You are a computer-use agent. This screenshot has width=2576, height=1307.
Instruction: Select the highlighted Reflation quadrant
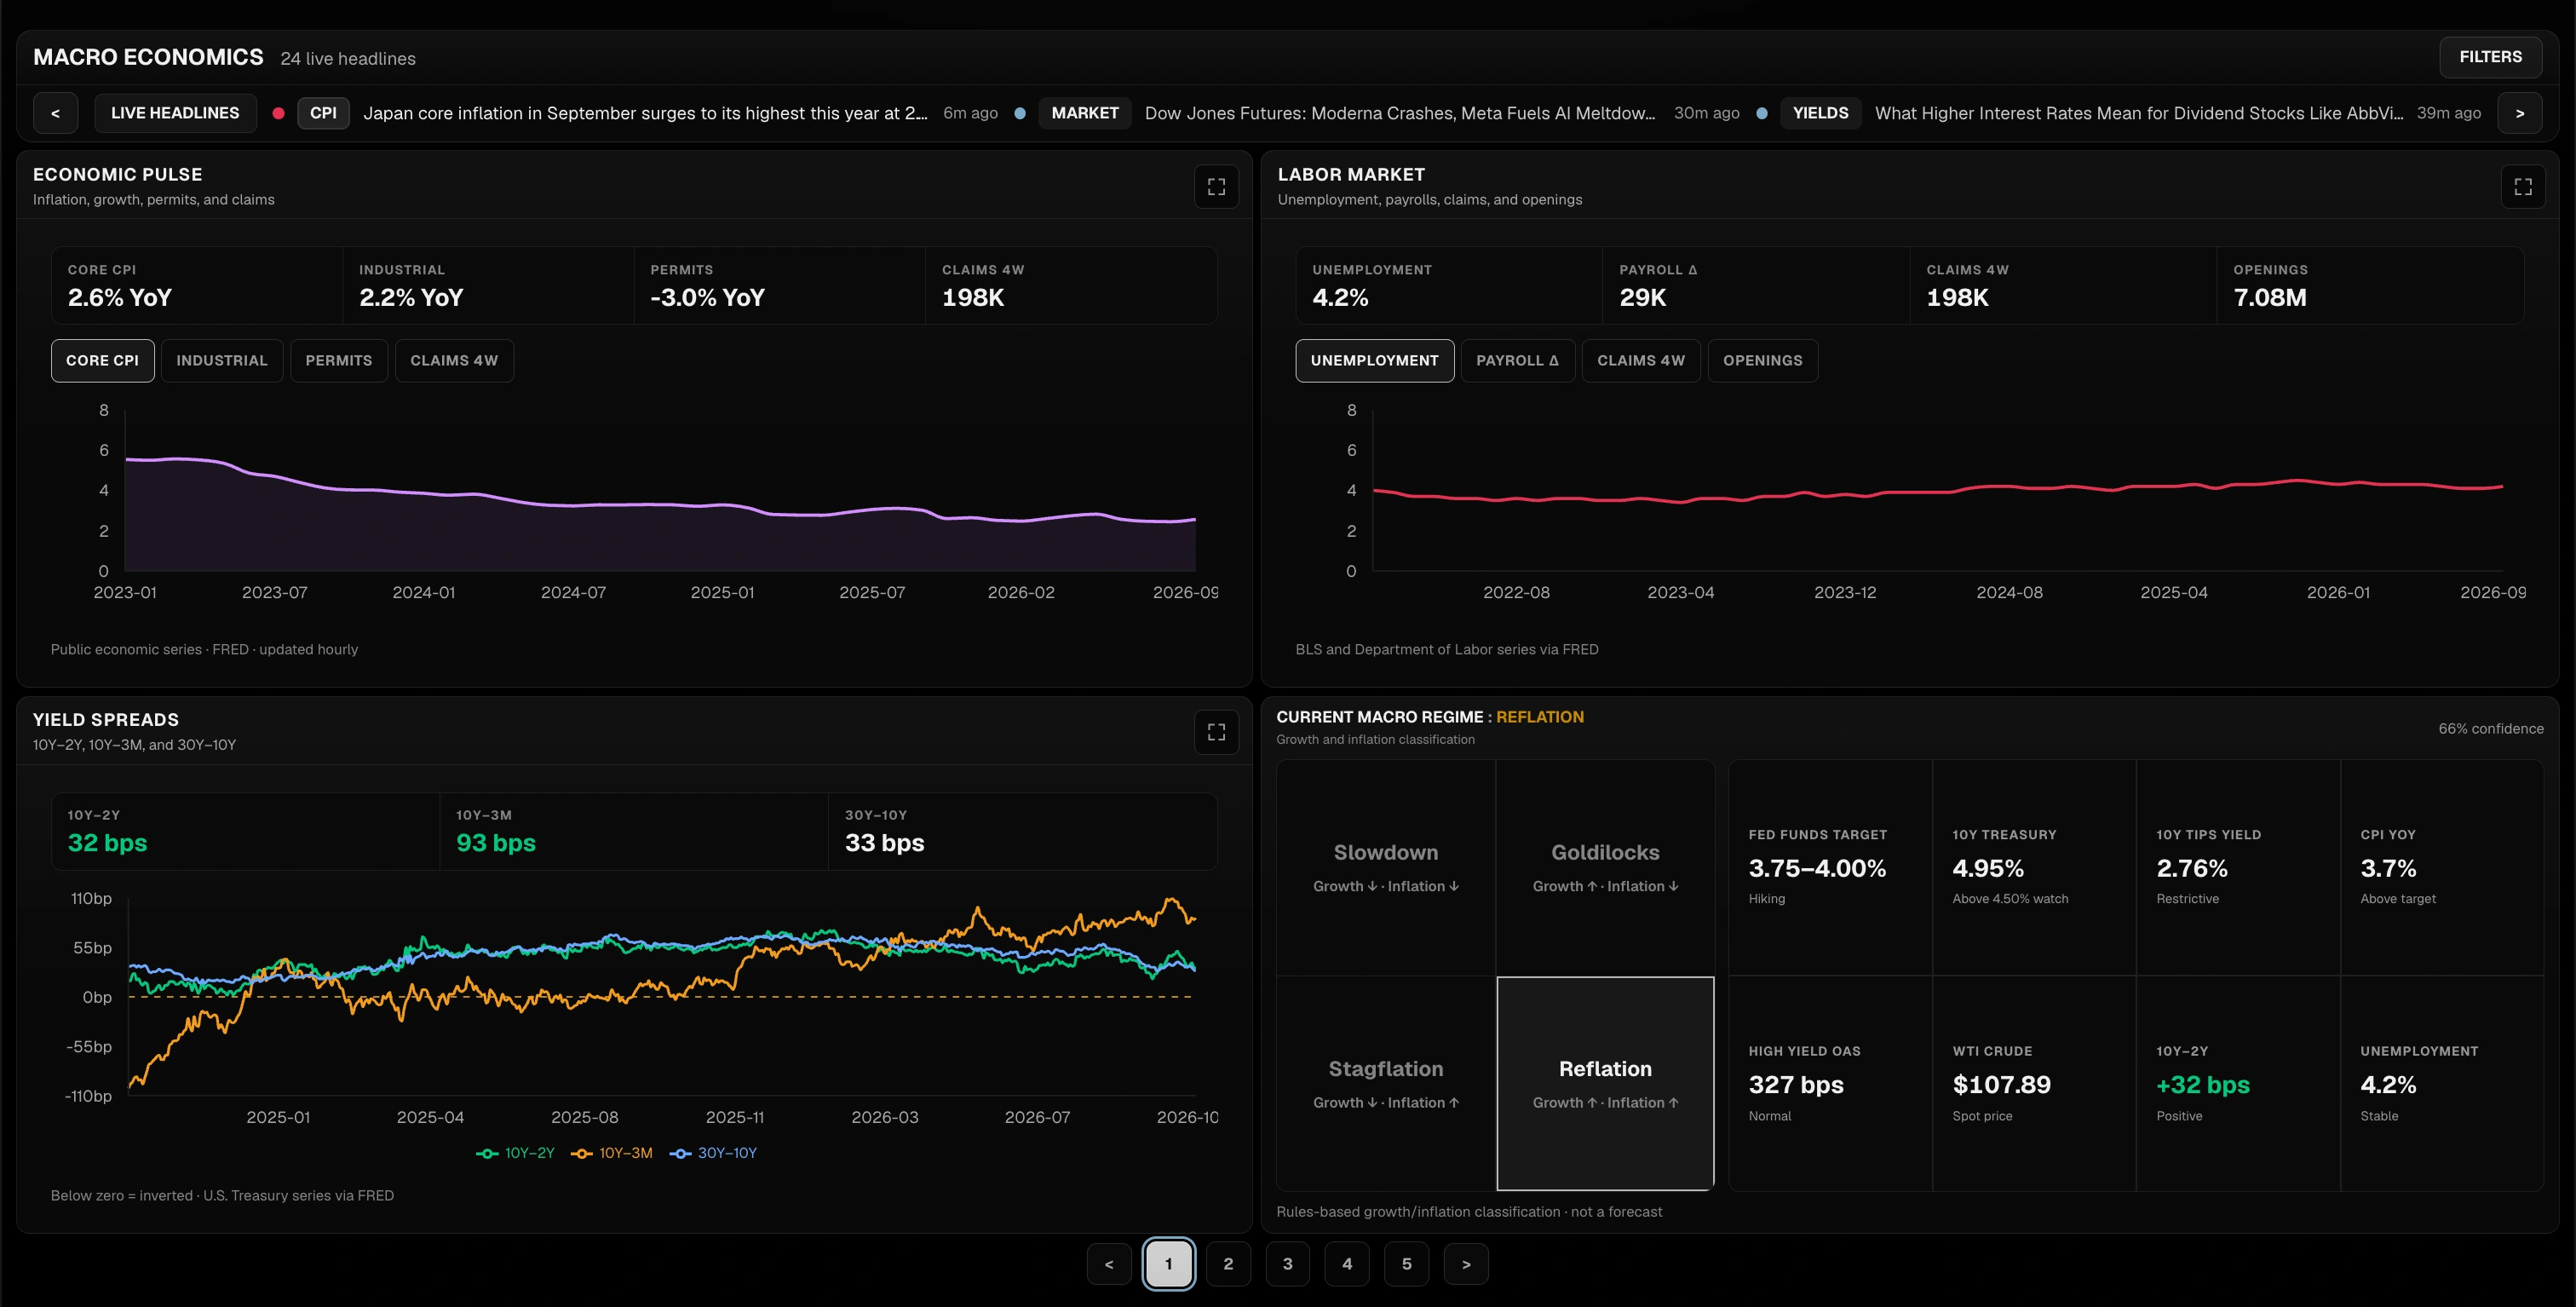(x=1605, y=1084)
